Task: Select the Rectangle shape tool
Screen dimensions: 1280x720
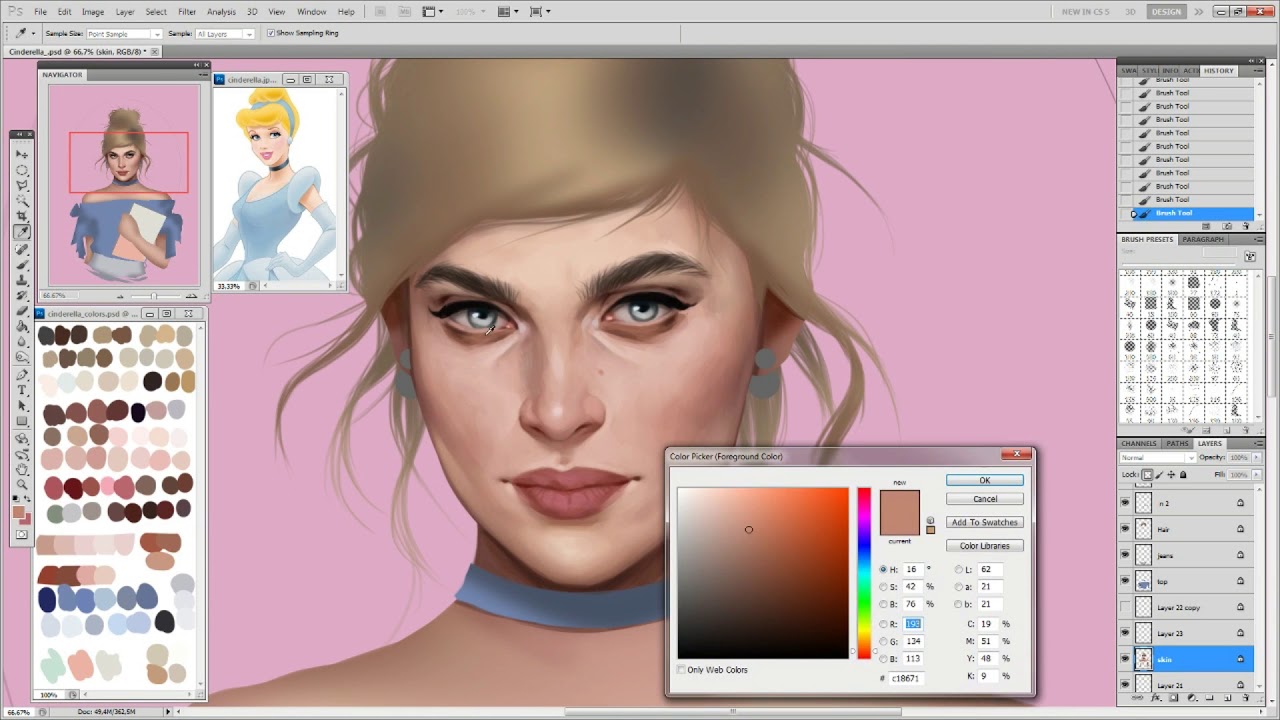Action: (21, 420)
